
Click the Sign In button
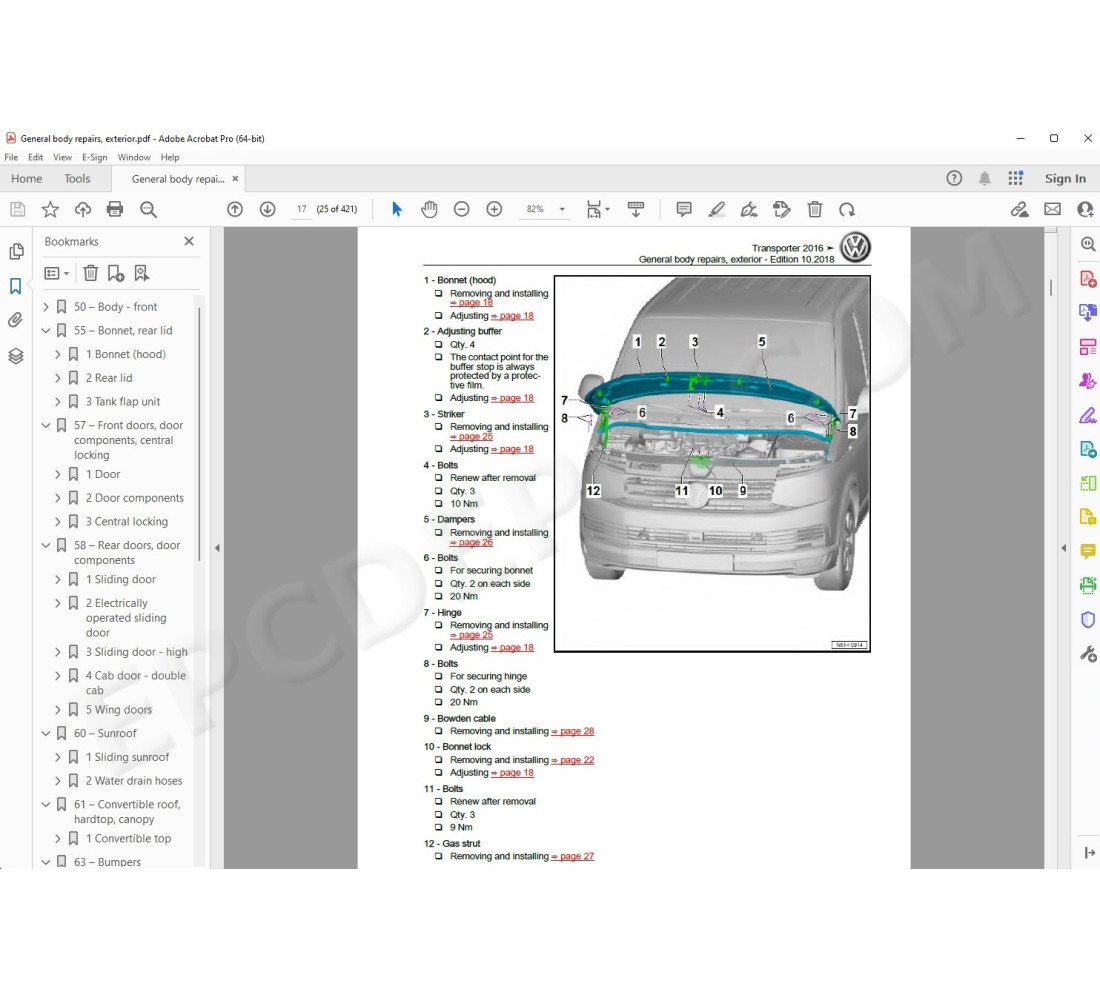(x=1064, y=178)
